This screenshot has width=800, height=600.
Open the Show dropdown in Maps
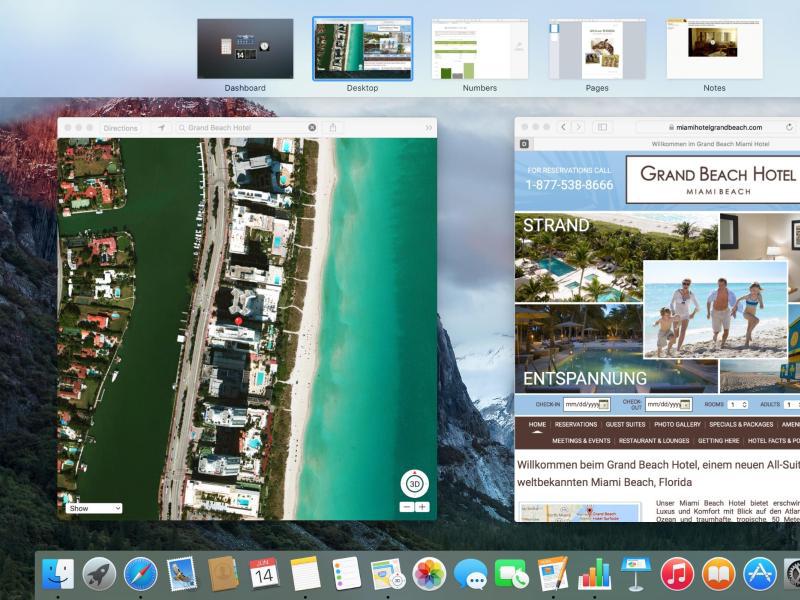click(x=94, y=508)
